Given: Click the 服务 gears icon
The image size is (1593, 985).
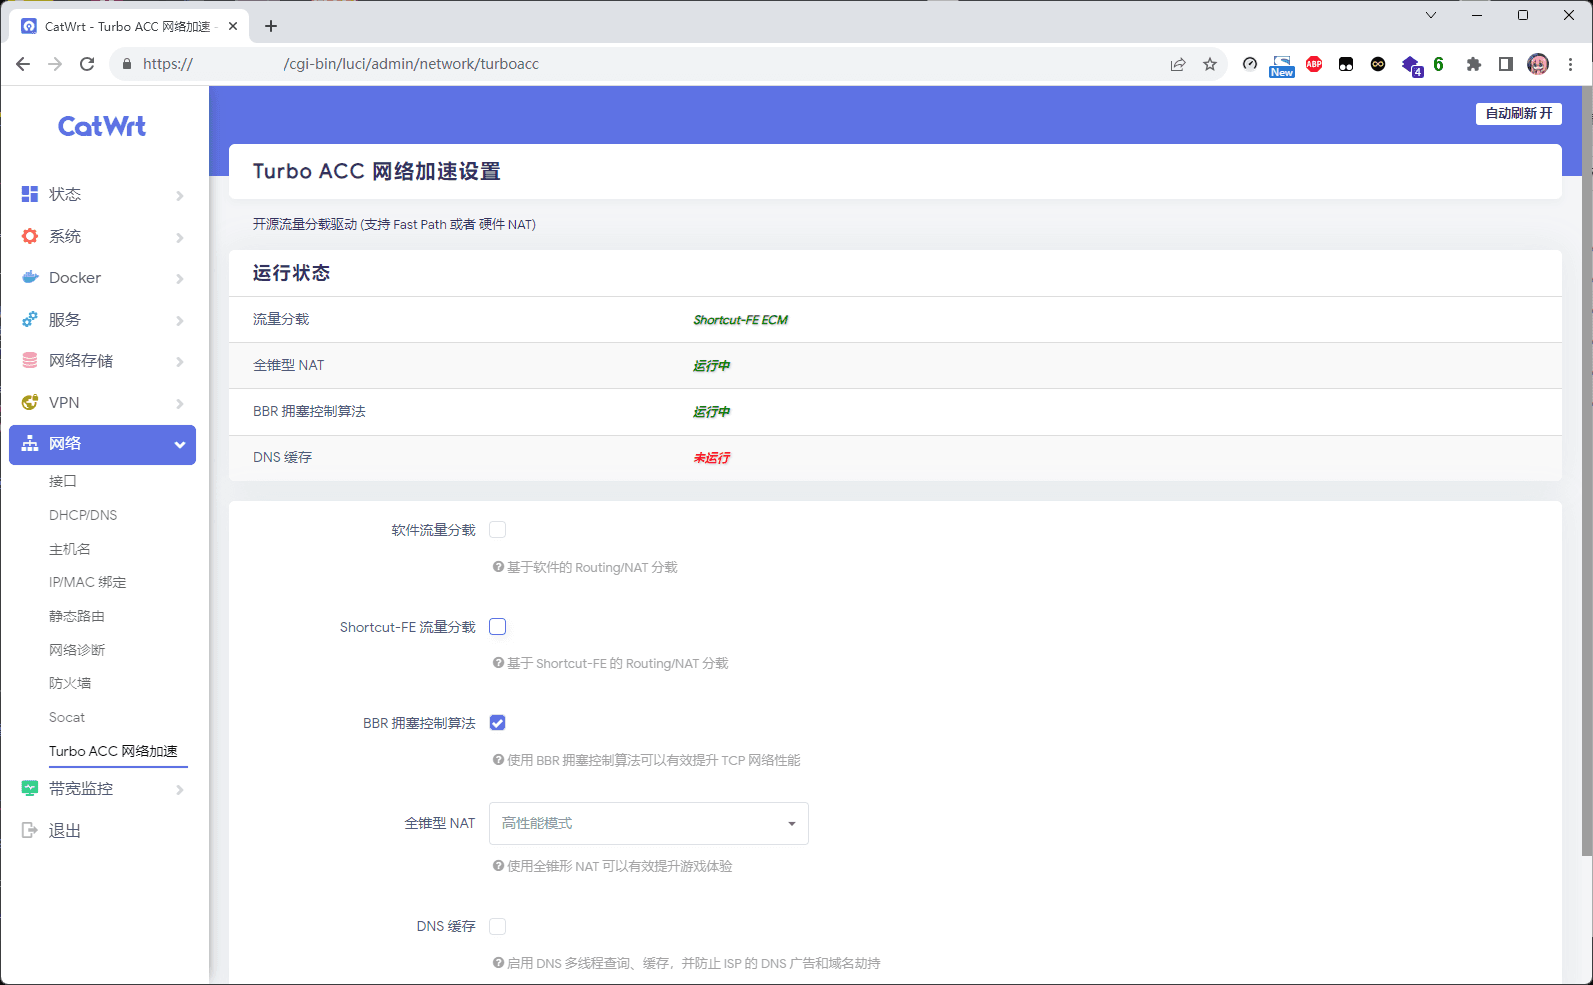Looking at the screenshot, I should pos(30,320).
